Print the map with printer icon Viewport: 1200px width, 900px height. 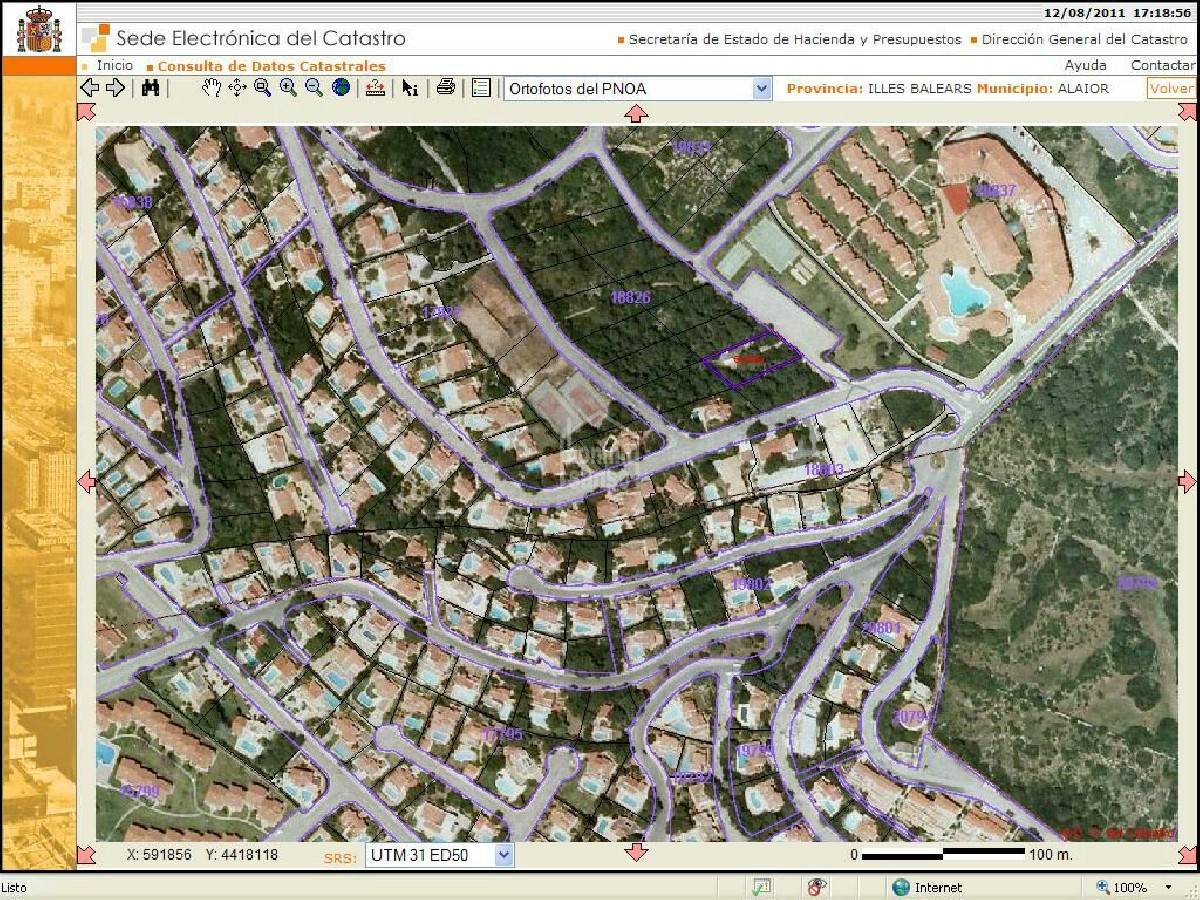pos(446,88)
